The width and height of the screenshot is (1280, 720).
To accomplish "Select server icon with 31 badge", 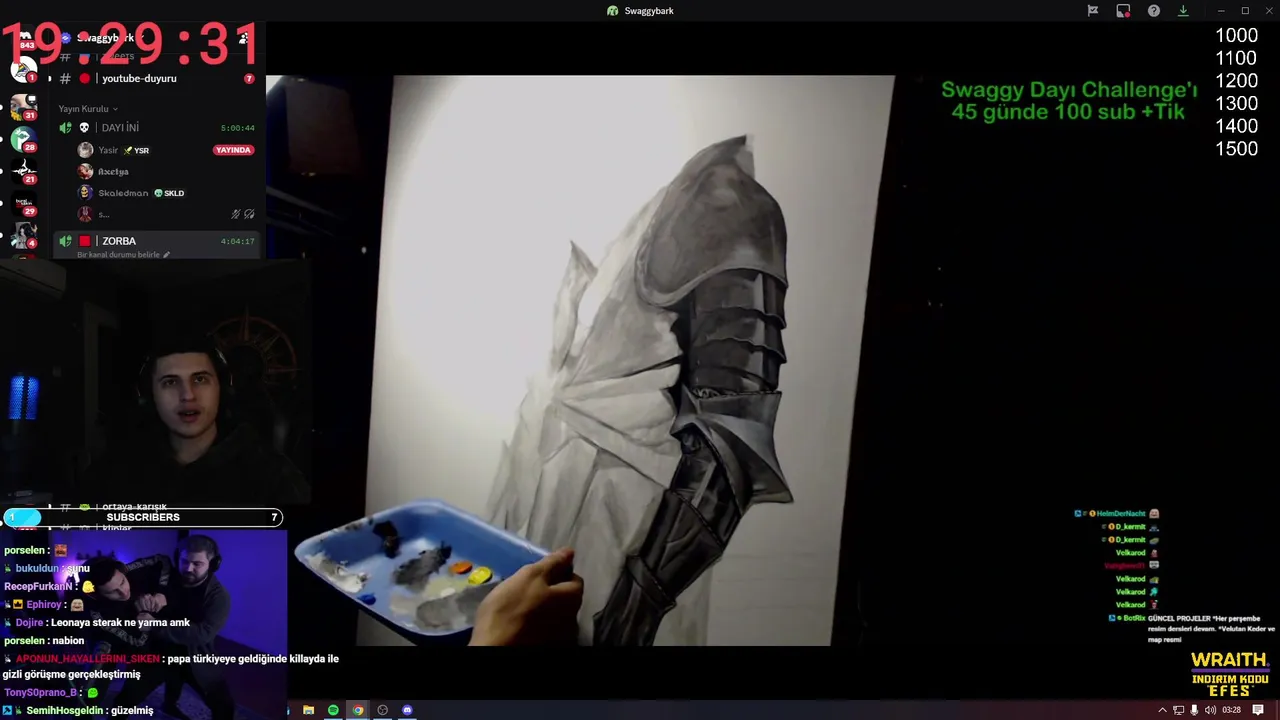I will click(x=24, y=107).
